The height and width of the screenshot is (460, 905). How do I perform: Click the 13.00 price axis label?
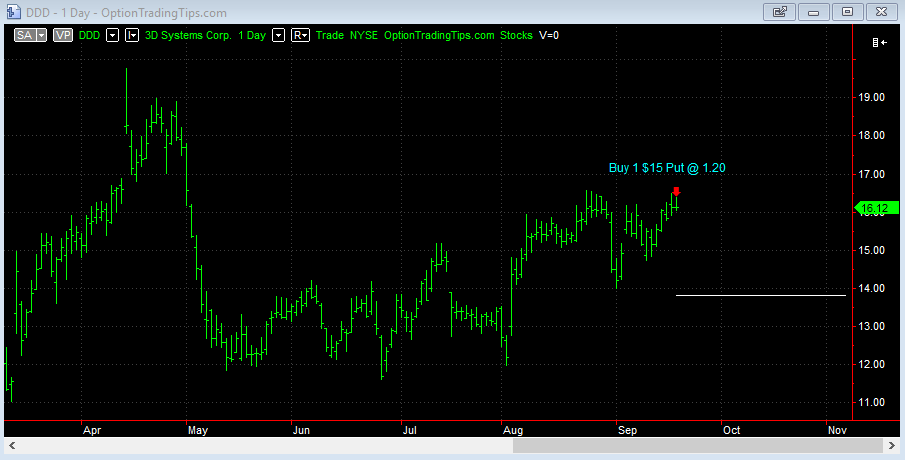872,327
